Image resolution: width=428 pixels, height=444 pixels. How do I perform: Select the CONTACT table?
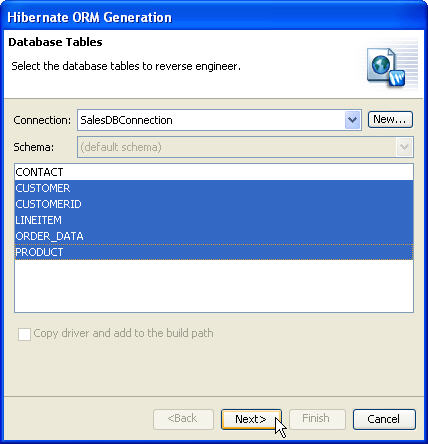pos(214,172)
